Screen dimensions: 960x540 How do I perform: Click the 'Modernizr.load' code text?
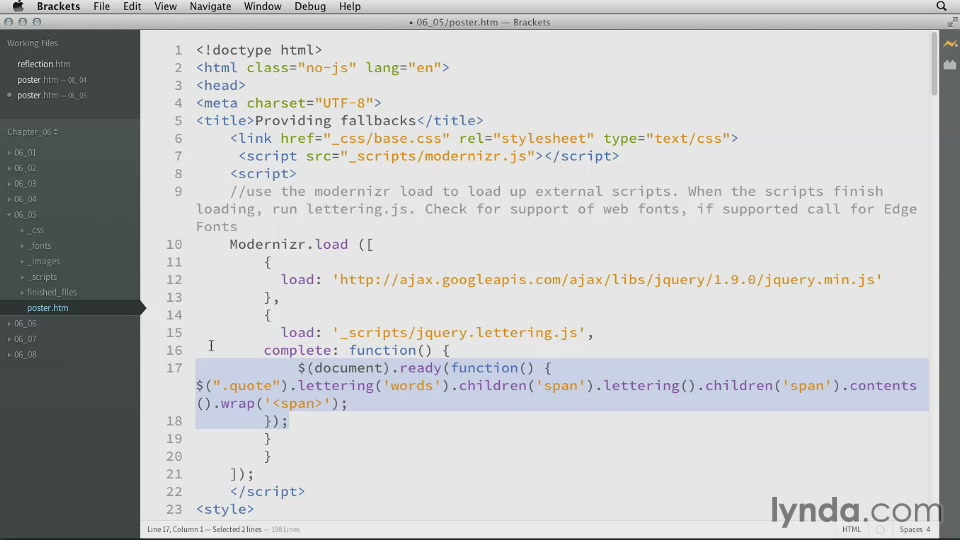tap(288, 244)
